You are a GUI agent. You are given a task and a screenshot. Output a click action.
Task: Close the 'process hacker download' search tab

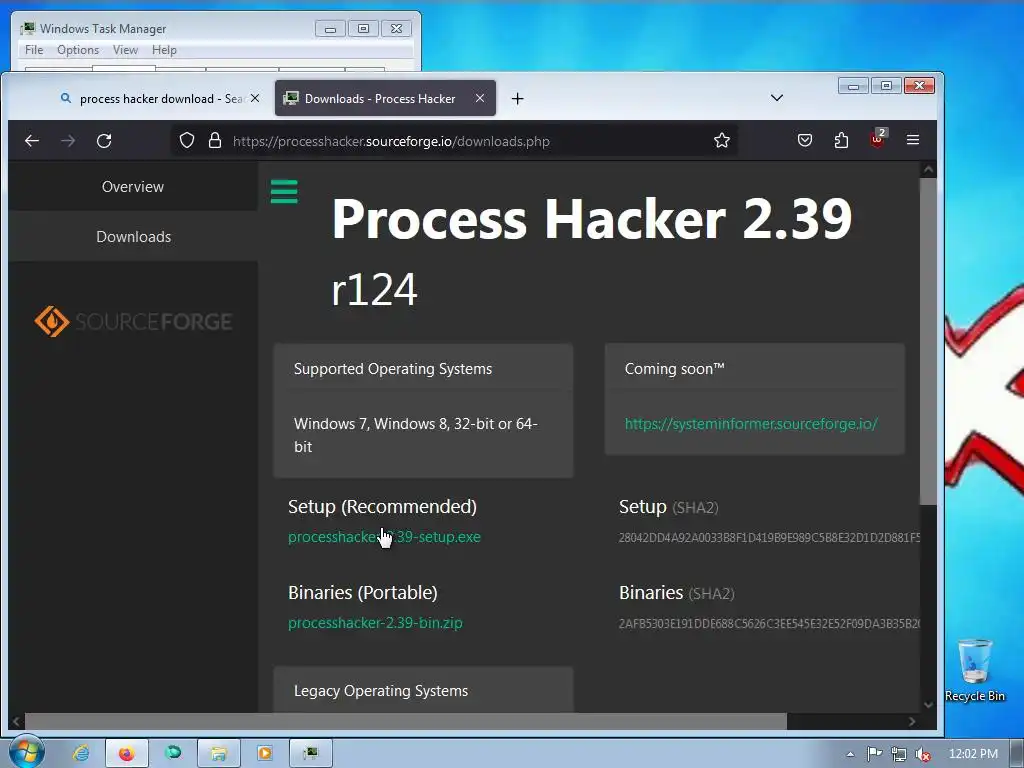coord(255,98)
